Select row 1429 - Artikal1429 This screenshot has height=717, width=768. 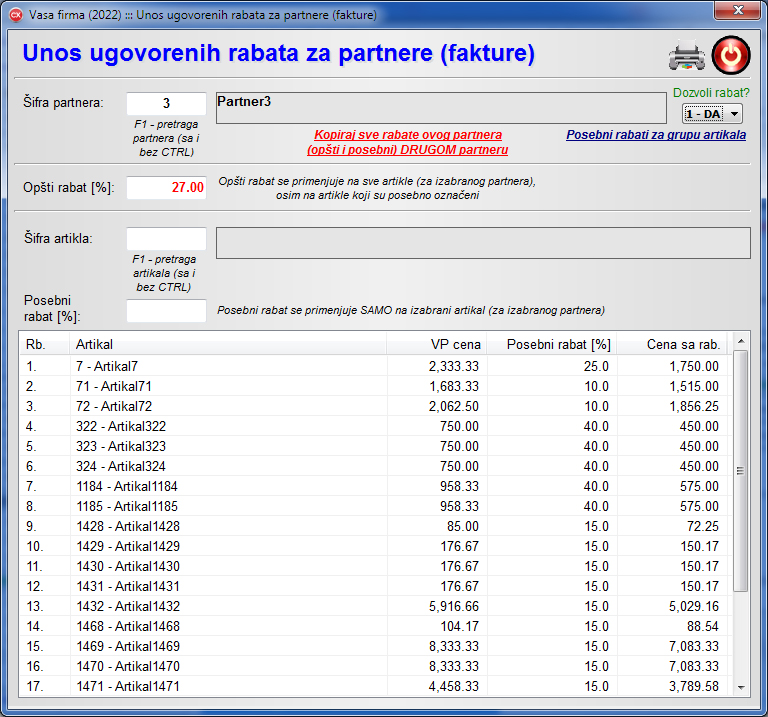(x=376, y=546)
